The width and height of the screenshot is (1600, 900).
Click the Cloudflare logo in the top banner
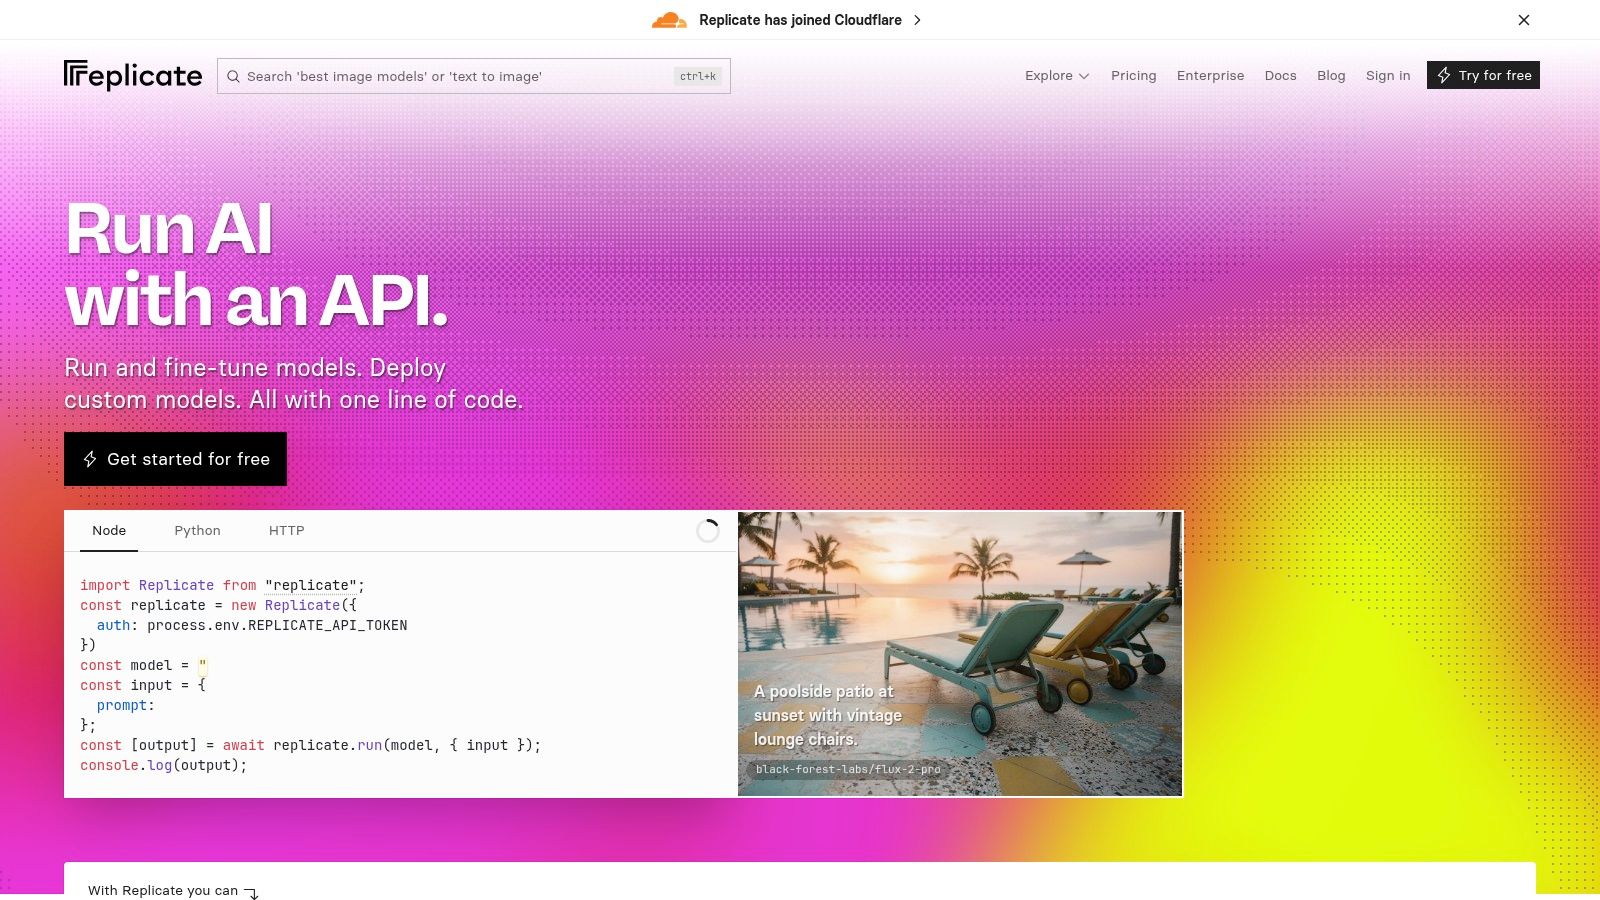(x=668, y=20)
